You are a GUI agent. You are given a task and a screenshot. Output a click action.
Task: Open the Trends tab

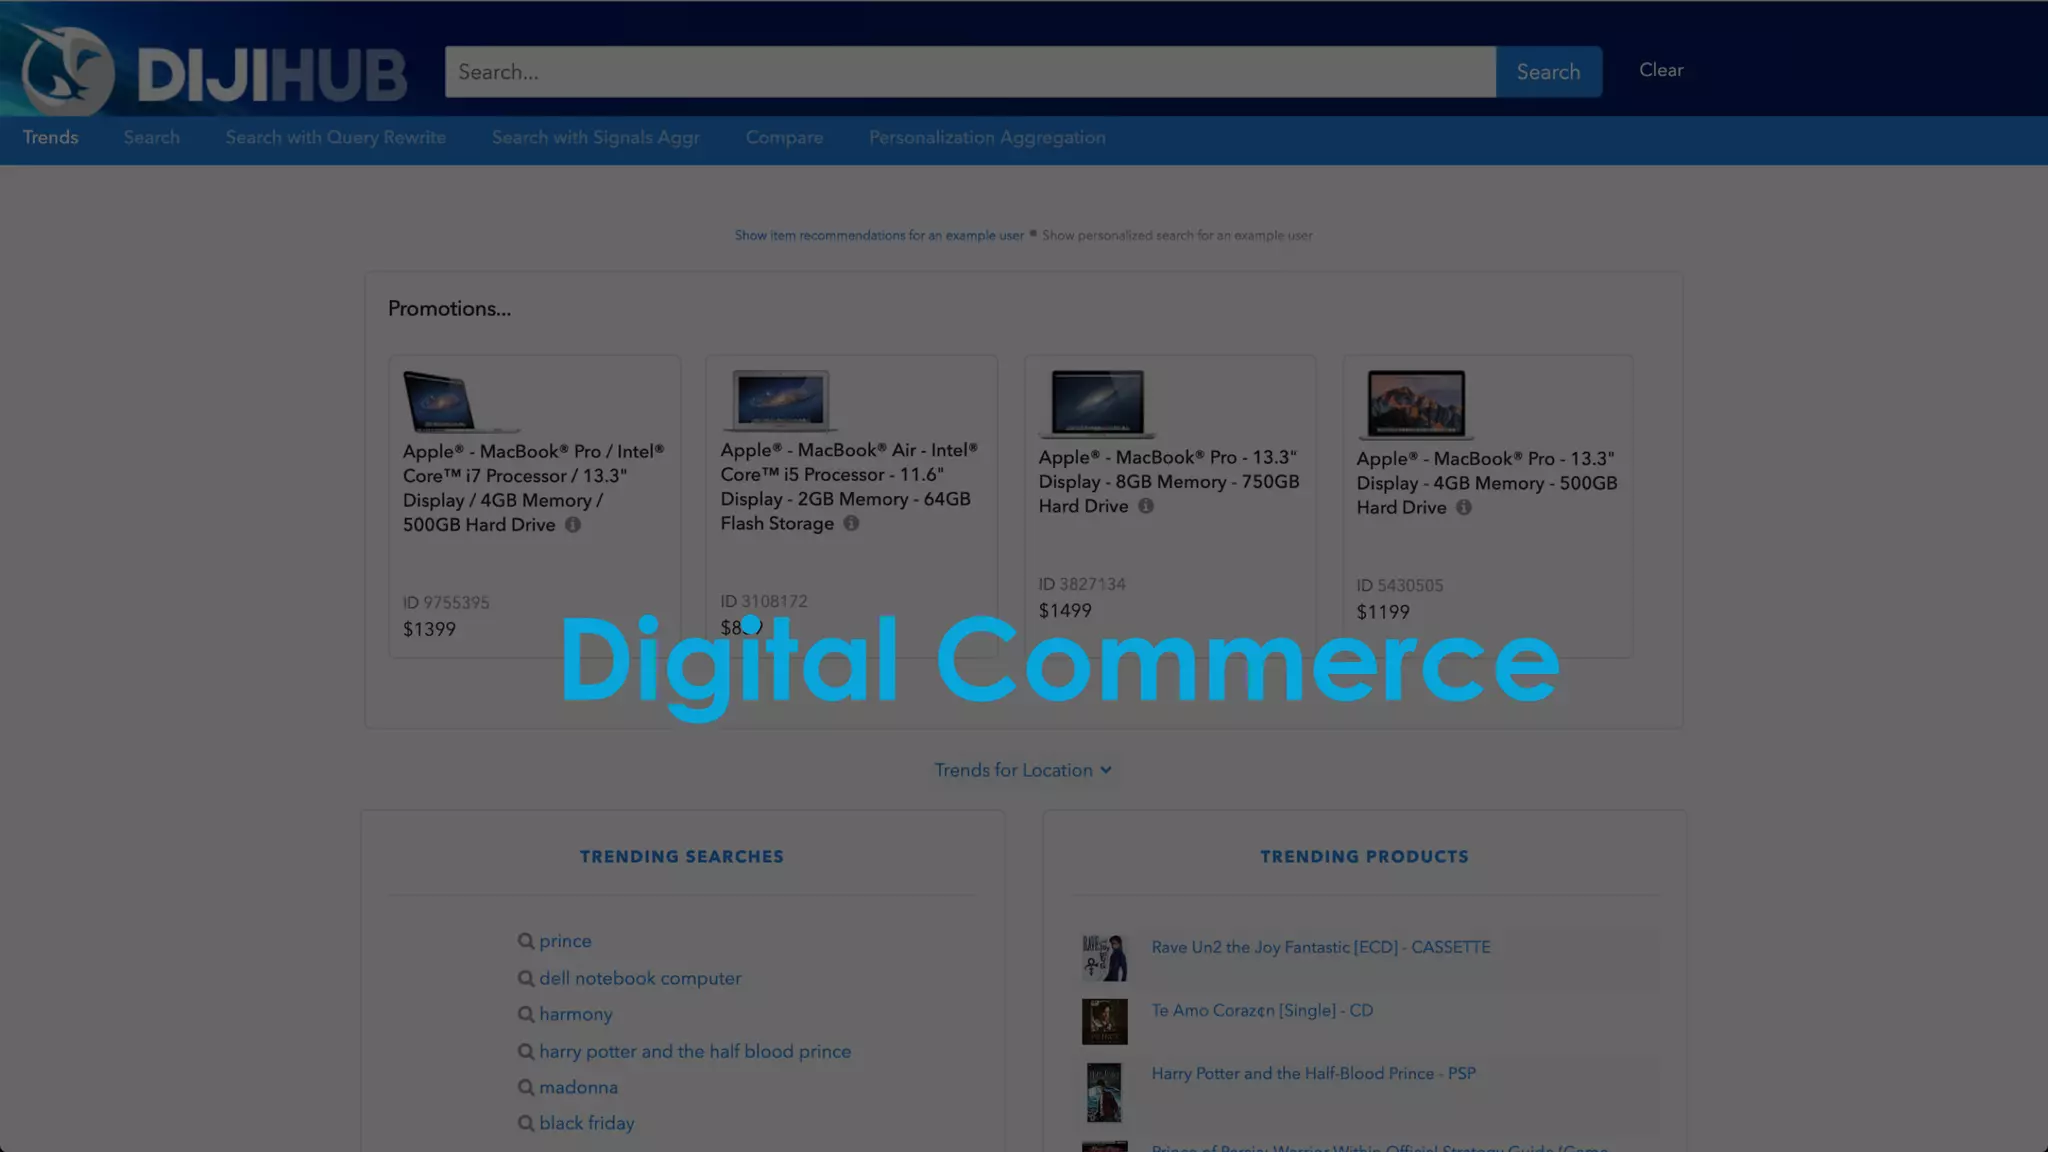[x=50, y=138]
